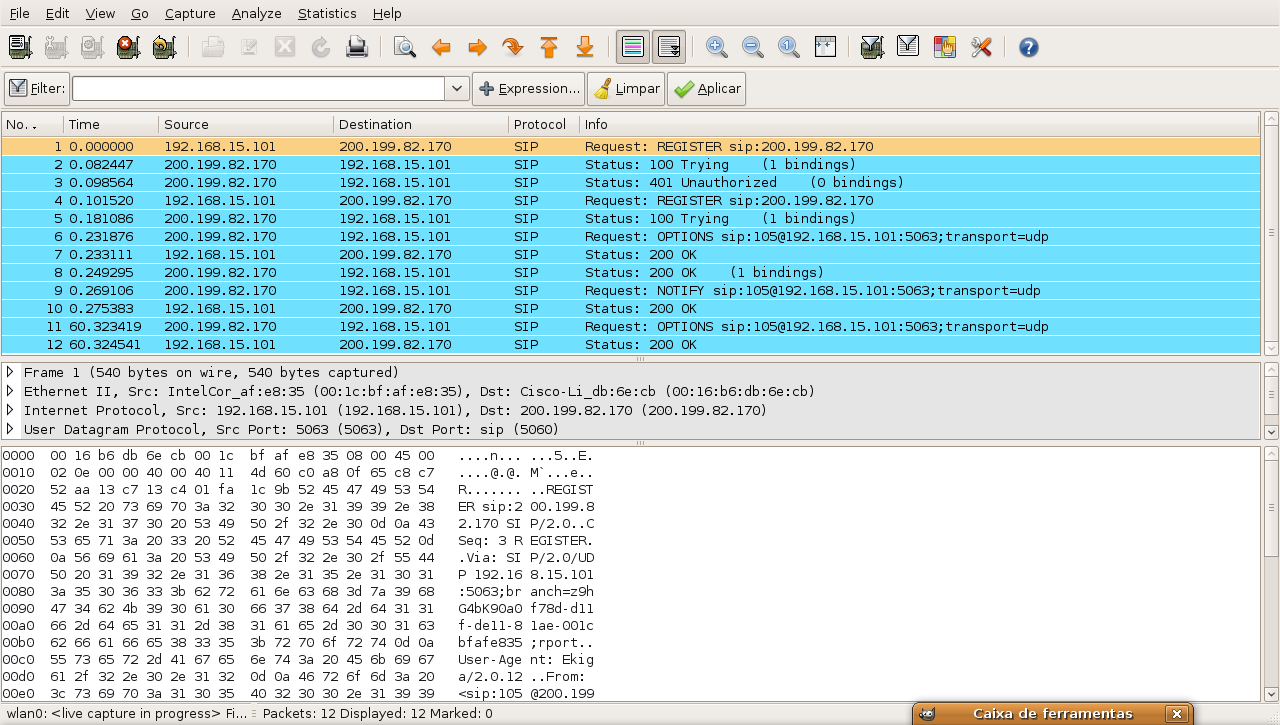1280x725 pixels.
Task: Open the Analyze menu
Action: [x=256, y=13]
